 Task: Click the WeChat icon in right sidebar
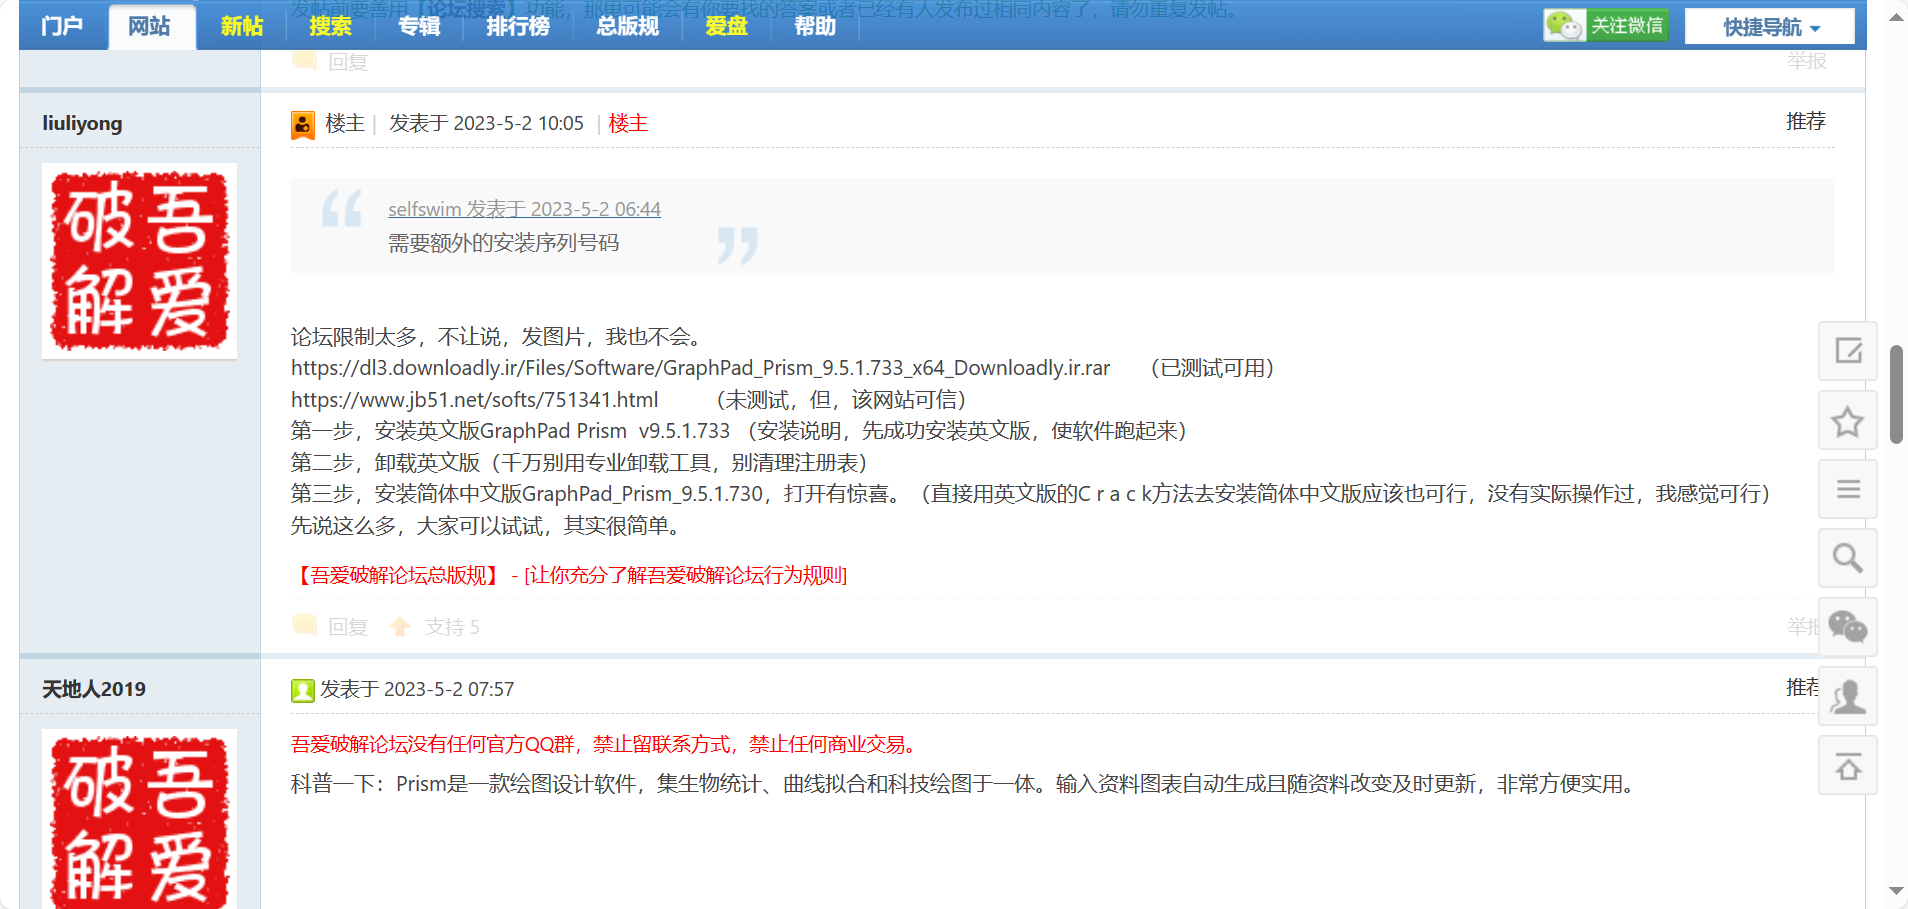[x=1847, y=627]
